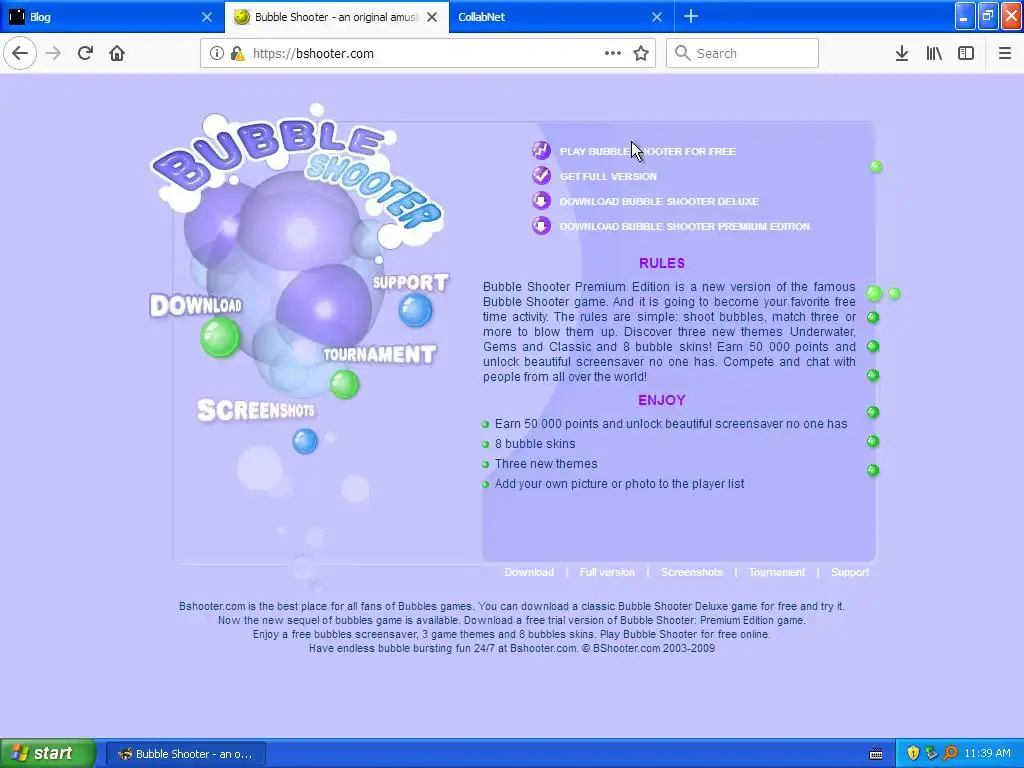Click the forward navigation arrow
Screen dimensions: 1024x768
point(53,53)
